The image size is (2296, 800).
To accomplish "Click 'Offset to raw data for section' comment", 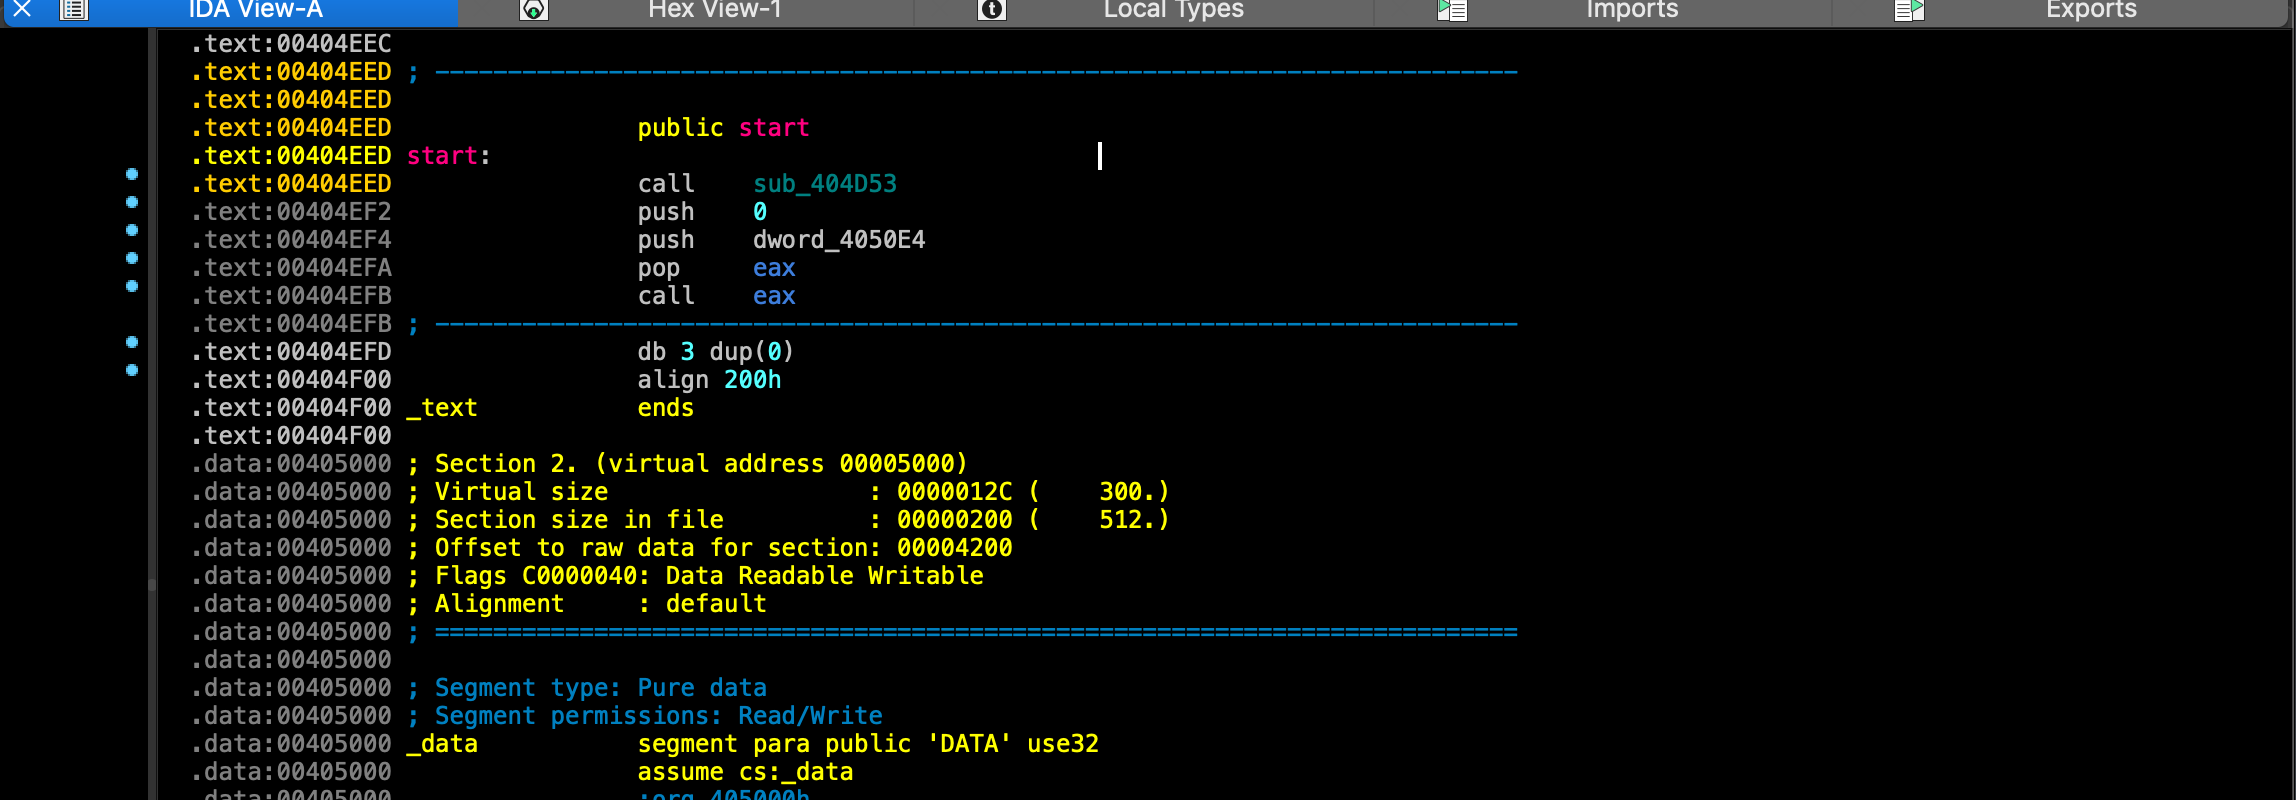I will (x=710, y=548).
